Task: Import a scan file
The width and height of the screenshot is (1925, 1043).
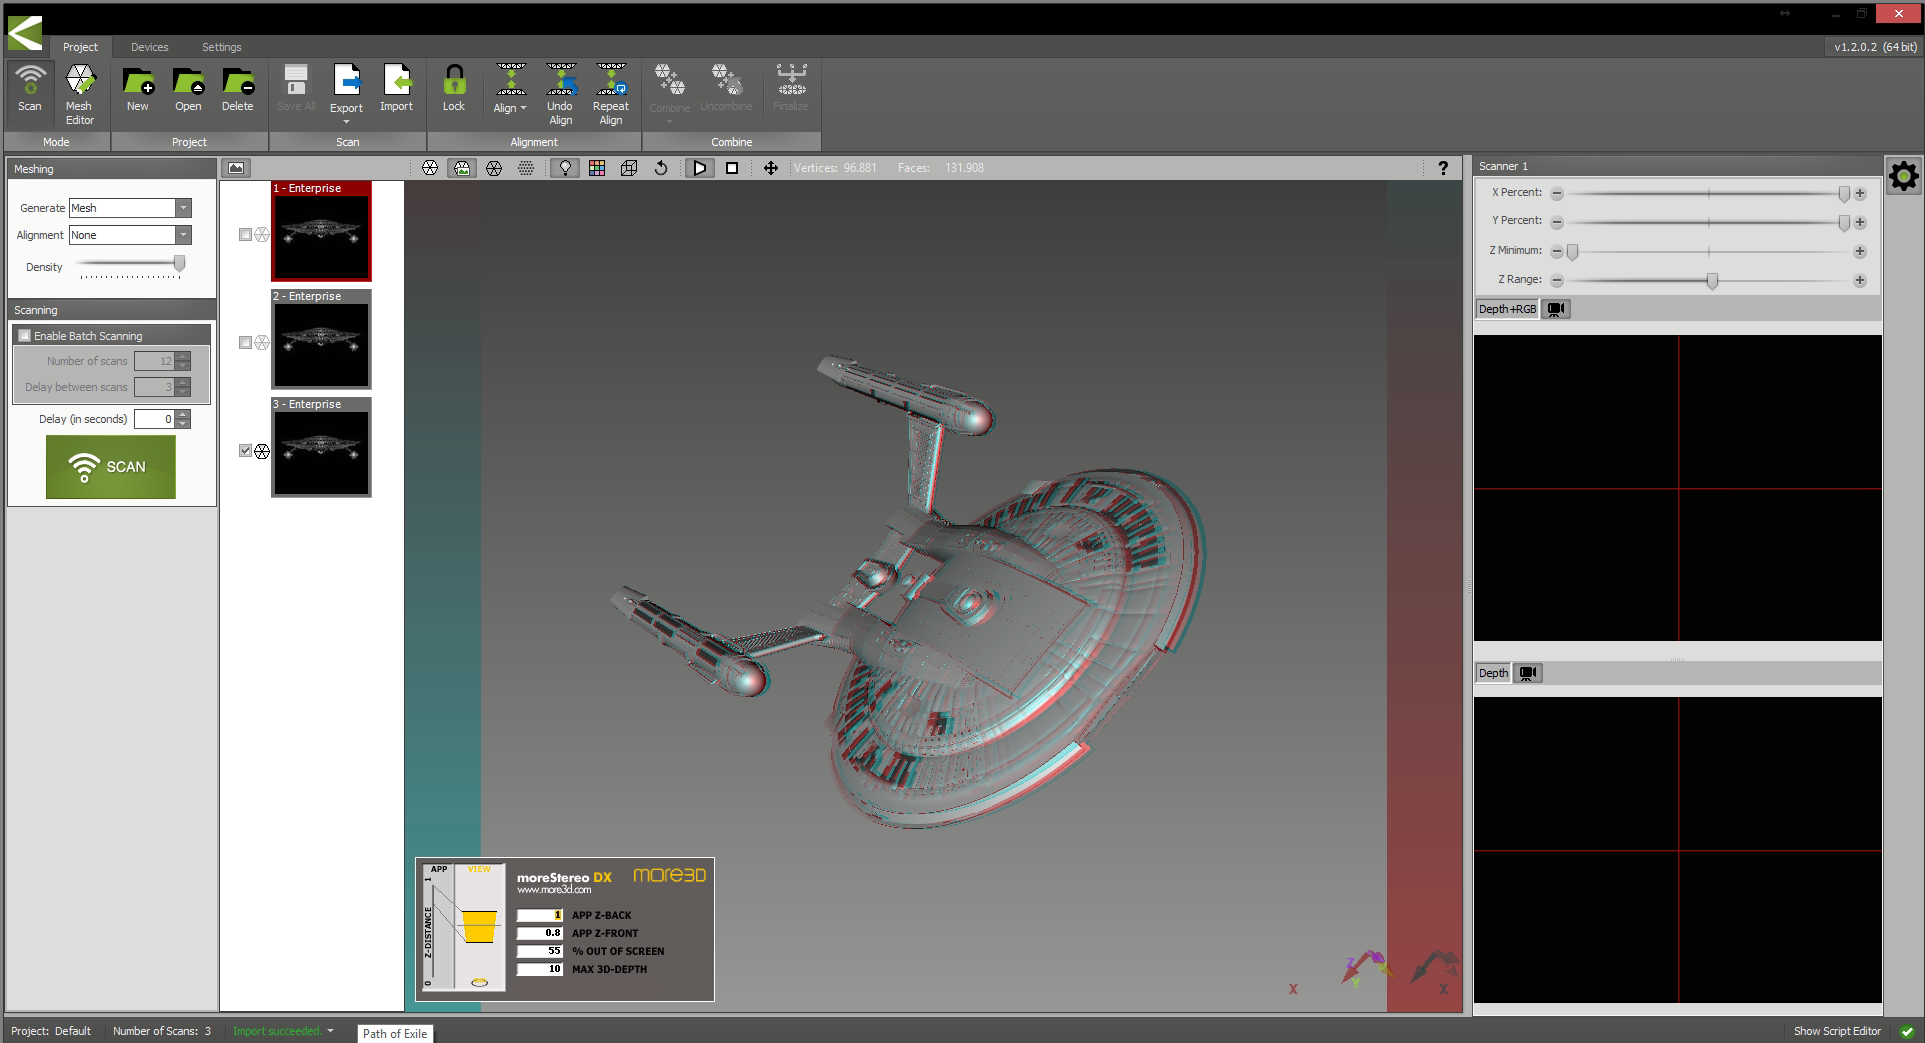Action: coord(397,89)
